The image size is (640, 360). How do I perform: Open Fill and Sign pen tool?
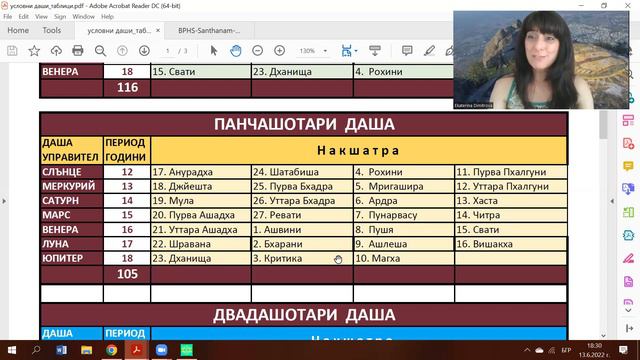628,258
